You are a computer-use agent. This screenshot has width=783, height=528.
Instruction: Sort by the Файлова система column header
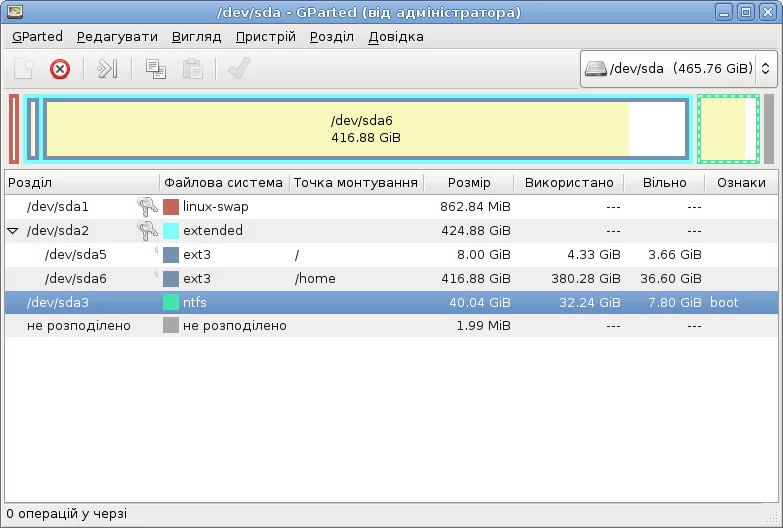click(224, 183)
